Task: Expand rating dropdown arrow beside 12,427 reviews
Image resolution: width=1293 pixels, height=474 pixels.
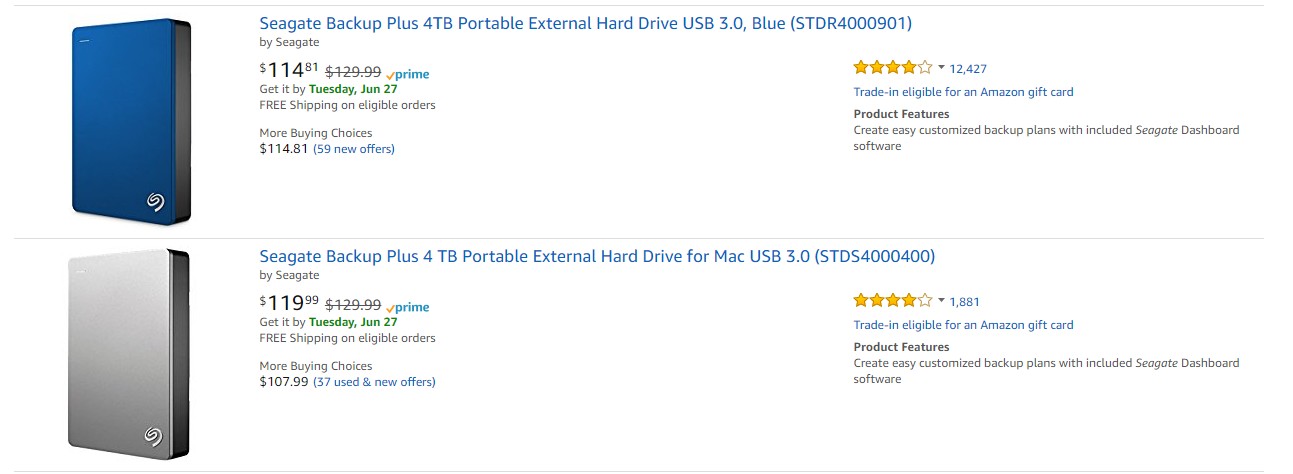Action: tap(941, 68)
